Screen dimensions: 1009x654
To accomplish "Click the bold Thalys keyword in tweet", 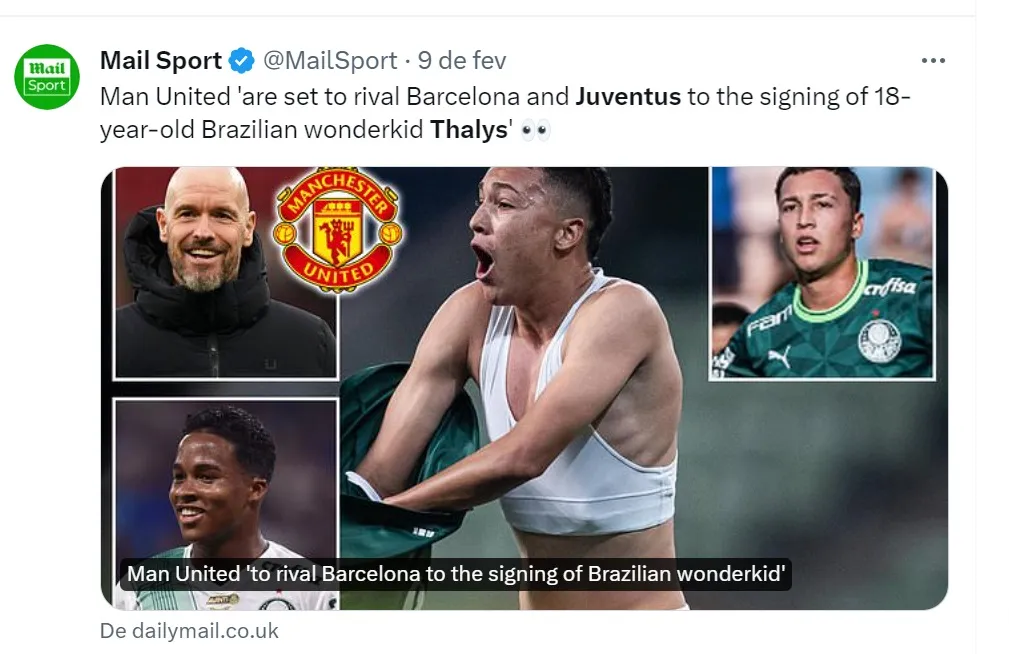I will pyautogui.click(x=469, y=130).
